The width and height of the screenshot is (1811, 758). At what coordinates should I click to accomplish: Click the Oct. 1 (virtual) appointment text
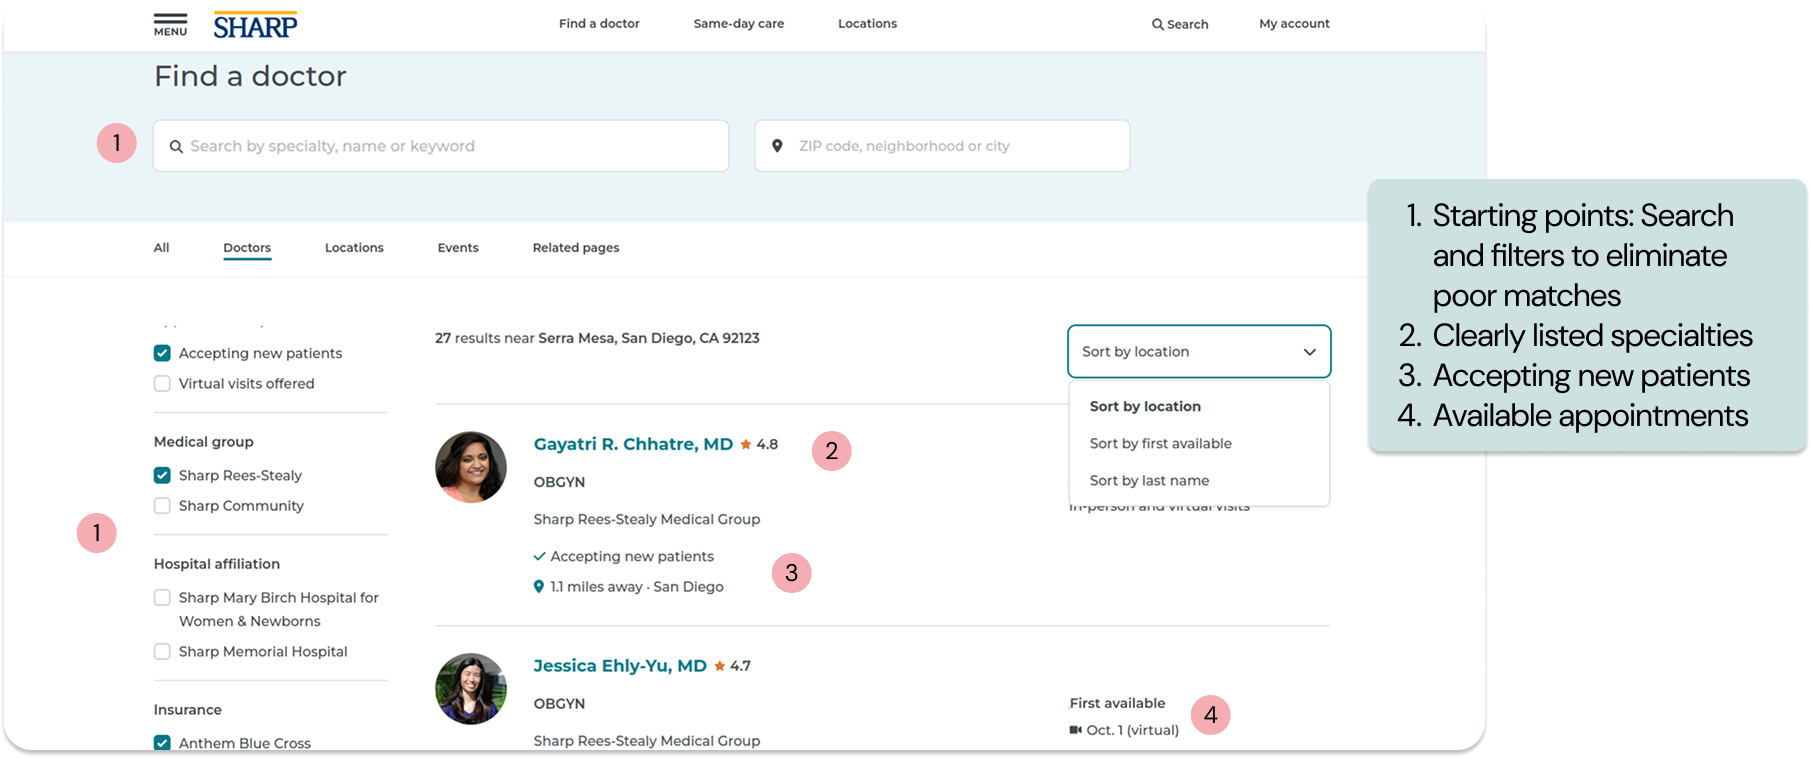coord(1133,730)
